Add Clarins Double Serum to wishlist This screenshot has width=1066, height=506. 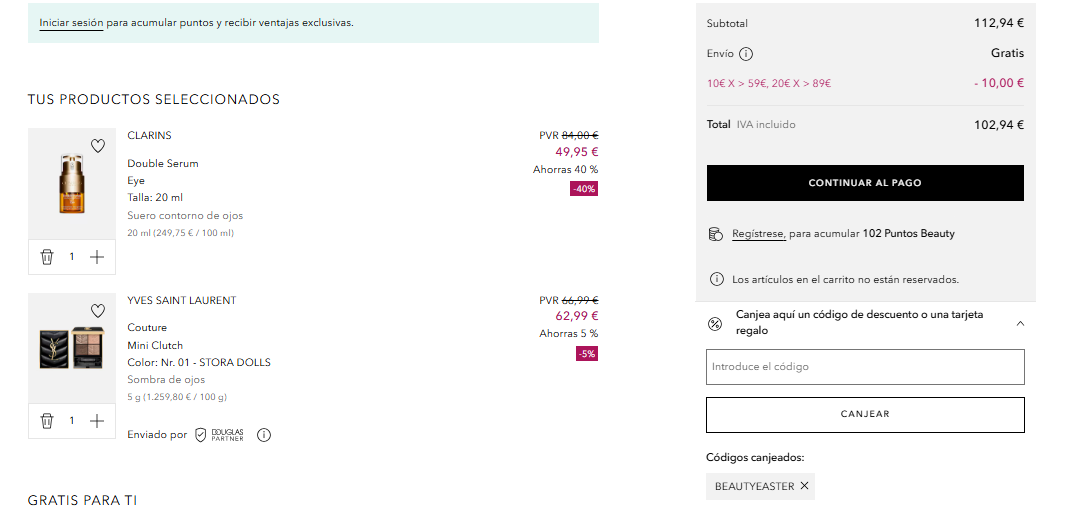click(97, 146)
